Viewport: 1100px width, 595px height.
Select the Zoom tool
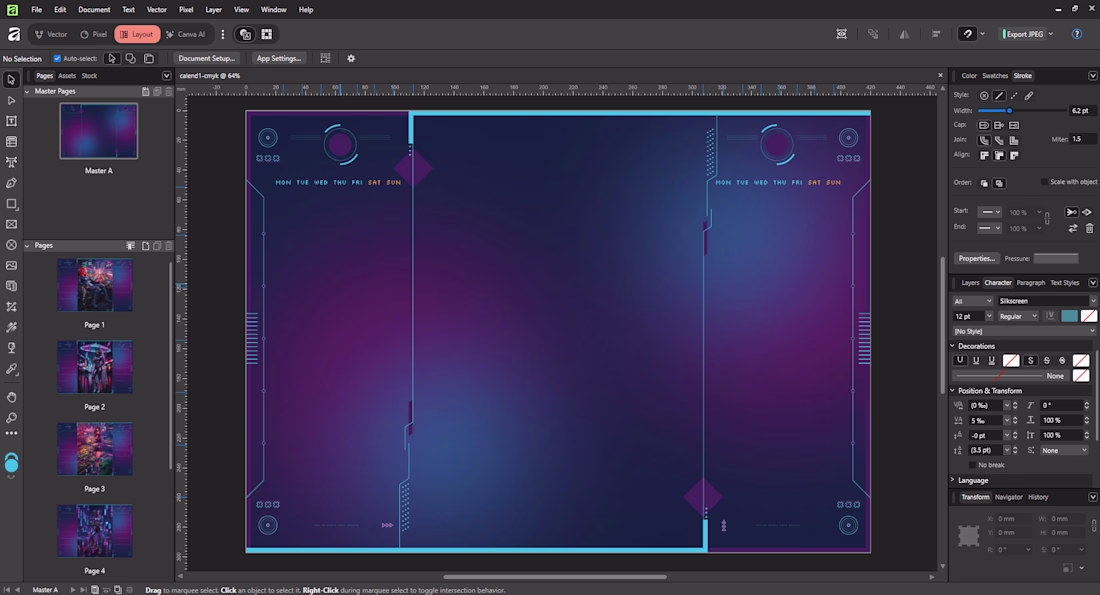pyautogui.click(x=11, y=417)
